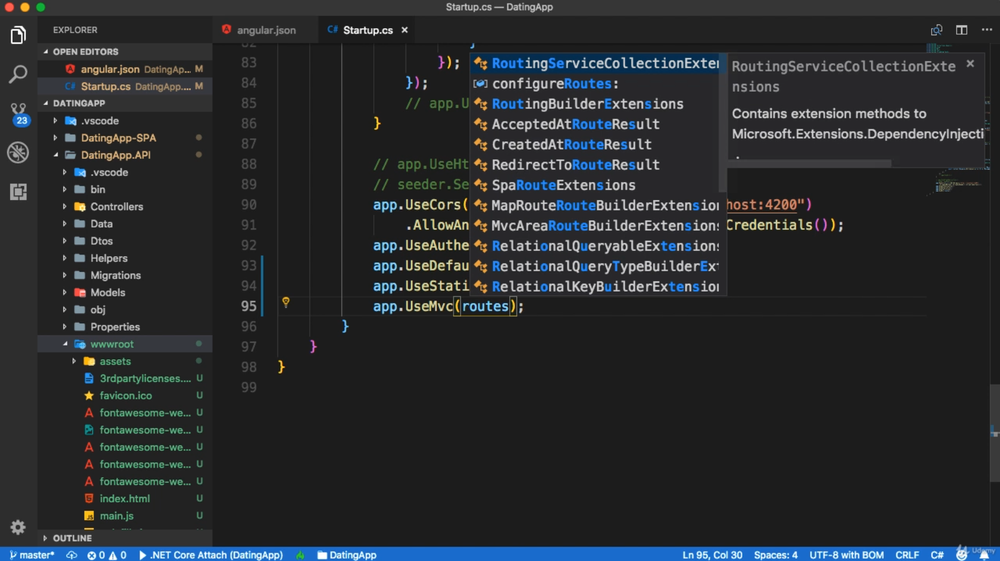Choose AcceptedAtRouteResult suggestion
This screenshot has height=561, width=1000.
595,124
